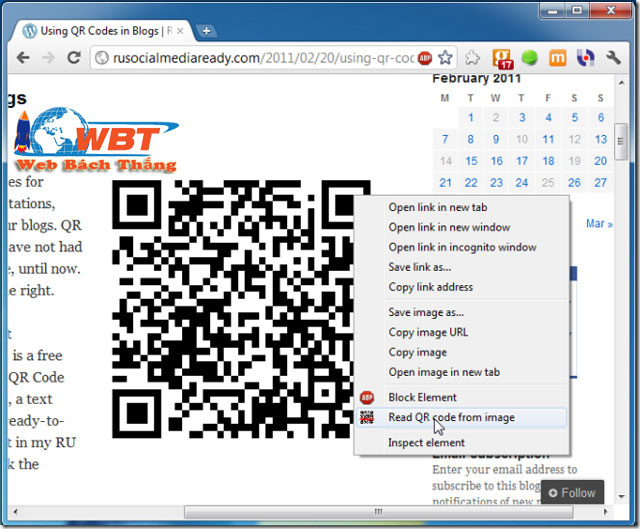
Task: Open the puzzle piece extension icon
Action: [472, 58]
